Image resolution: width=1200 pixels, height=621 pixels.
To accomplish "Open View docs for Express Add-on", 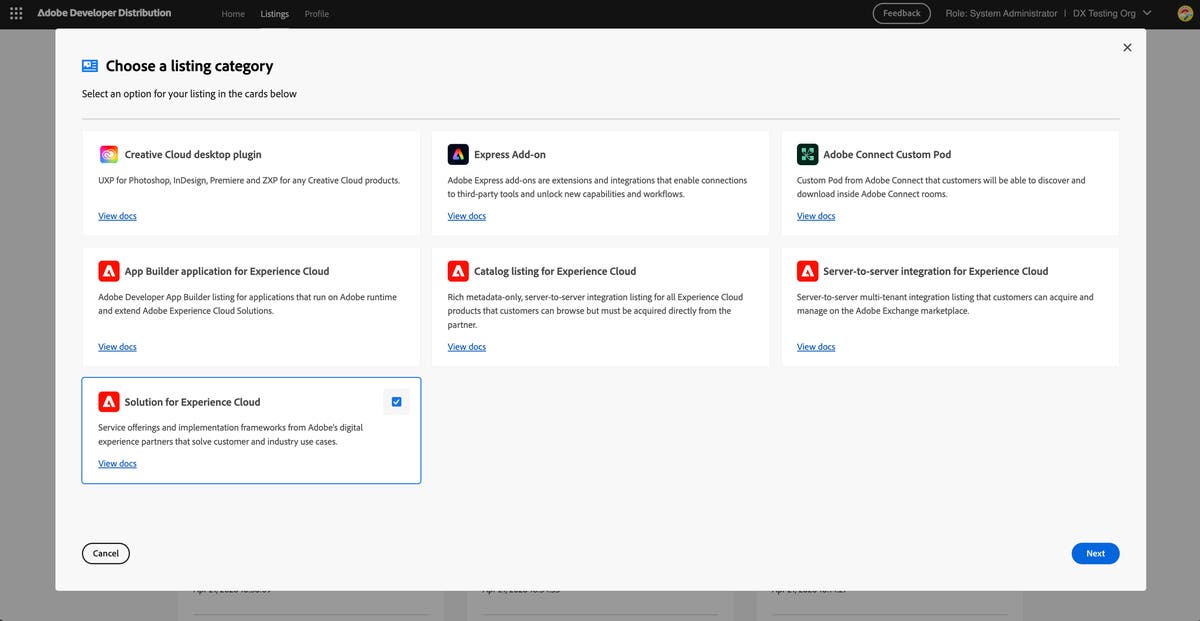I will (467, 216).
